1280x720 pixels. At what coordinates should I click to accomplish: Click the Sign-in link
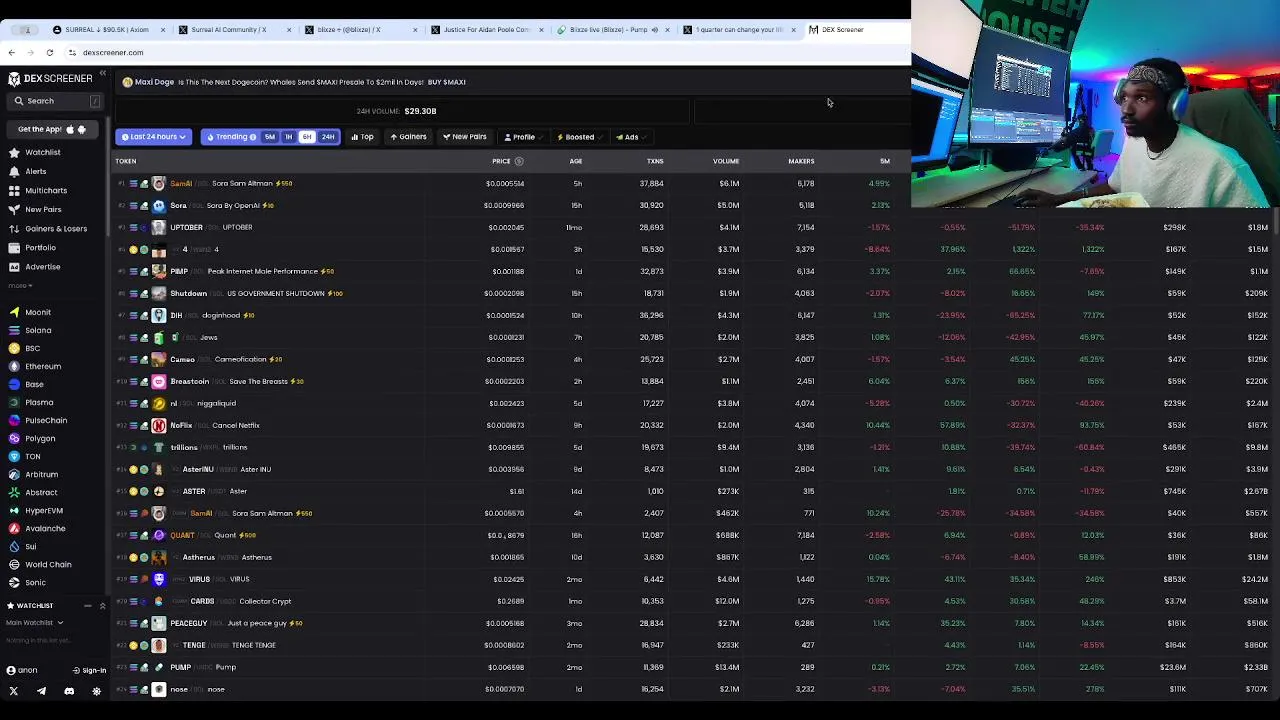(x=90, y=671)
